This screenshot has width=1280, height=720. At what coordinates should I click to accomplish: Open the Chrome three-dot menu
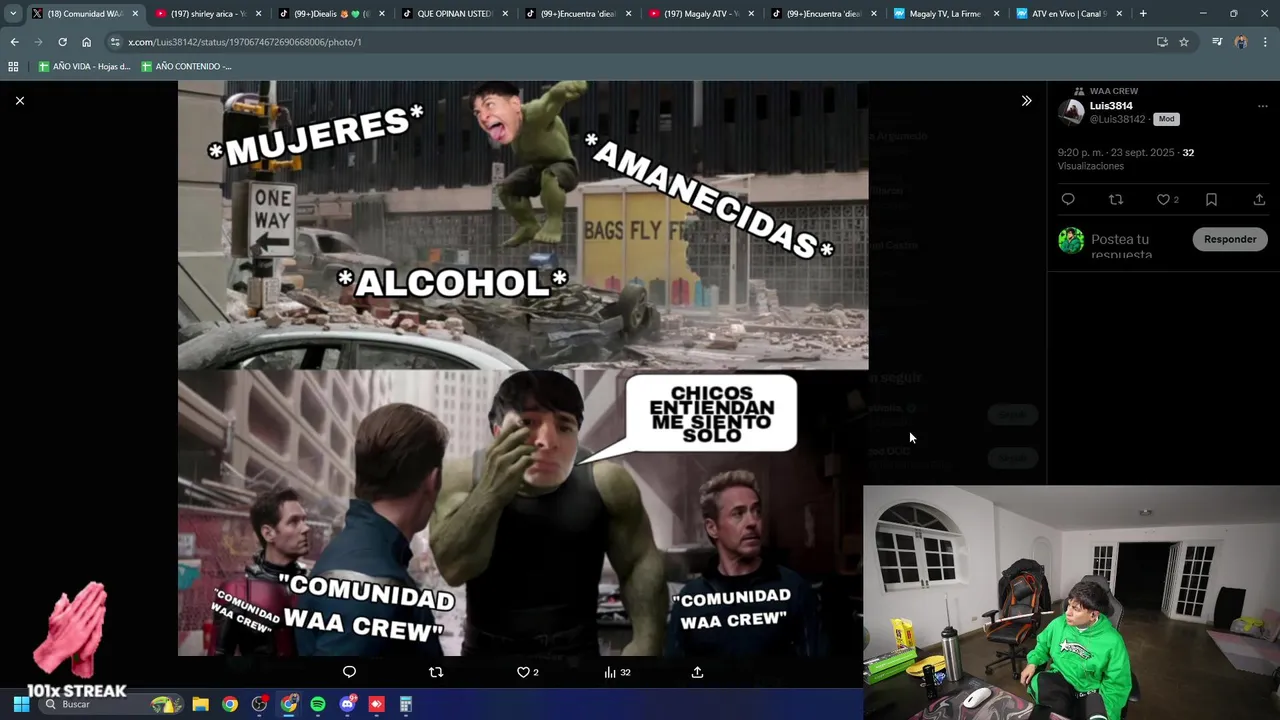[1265, 42]
